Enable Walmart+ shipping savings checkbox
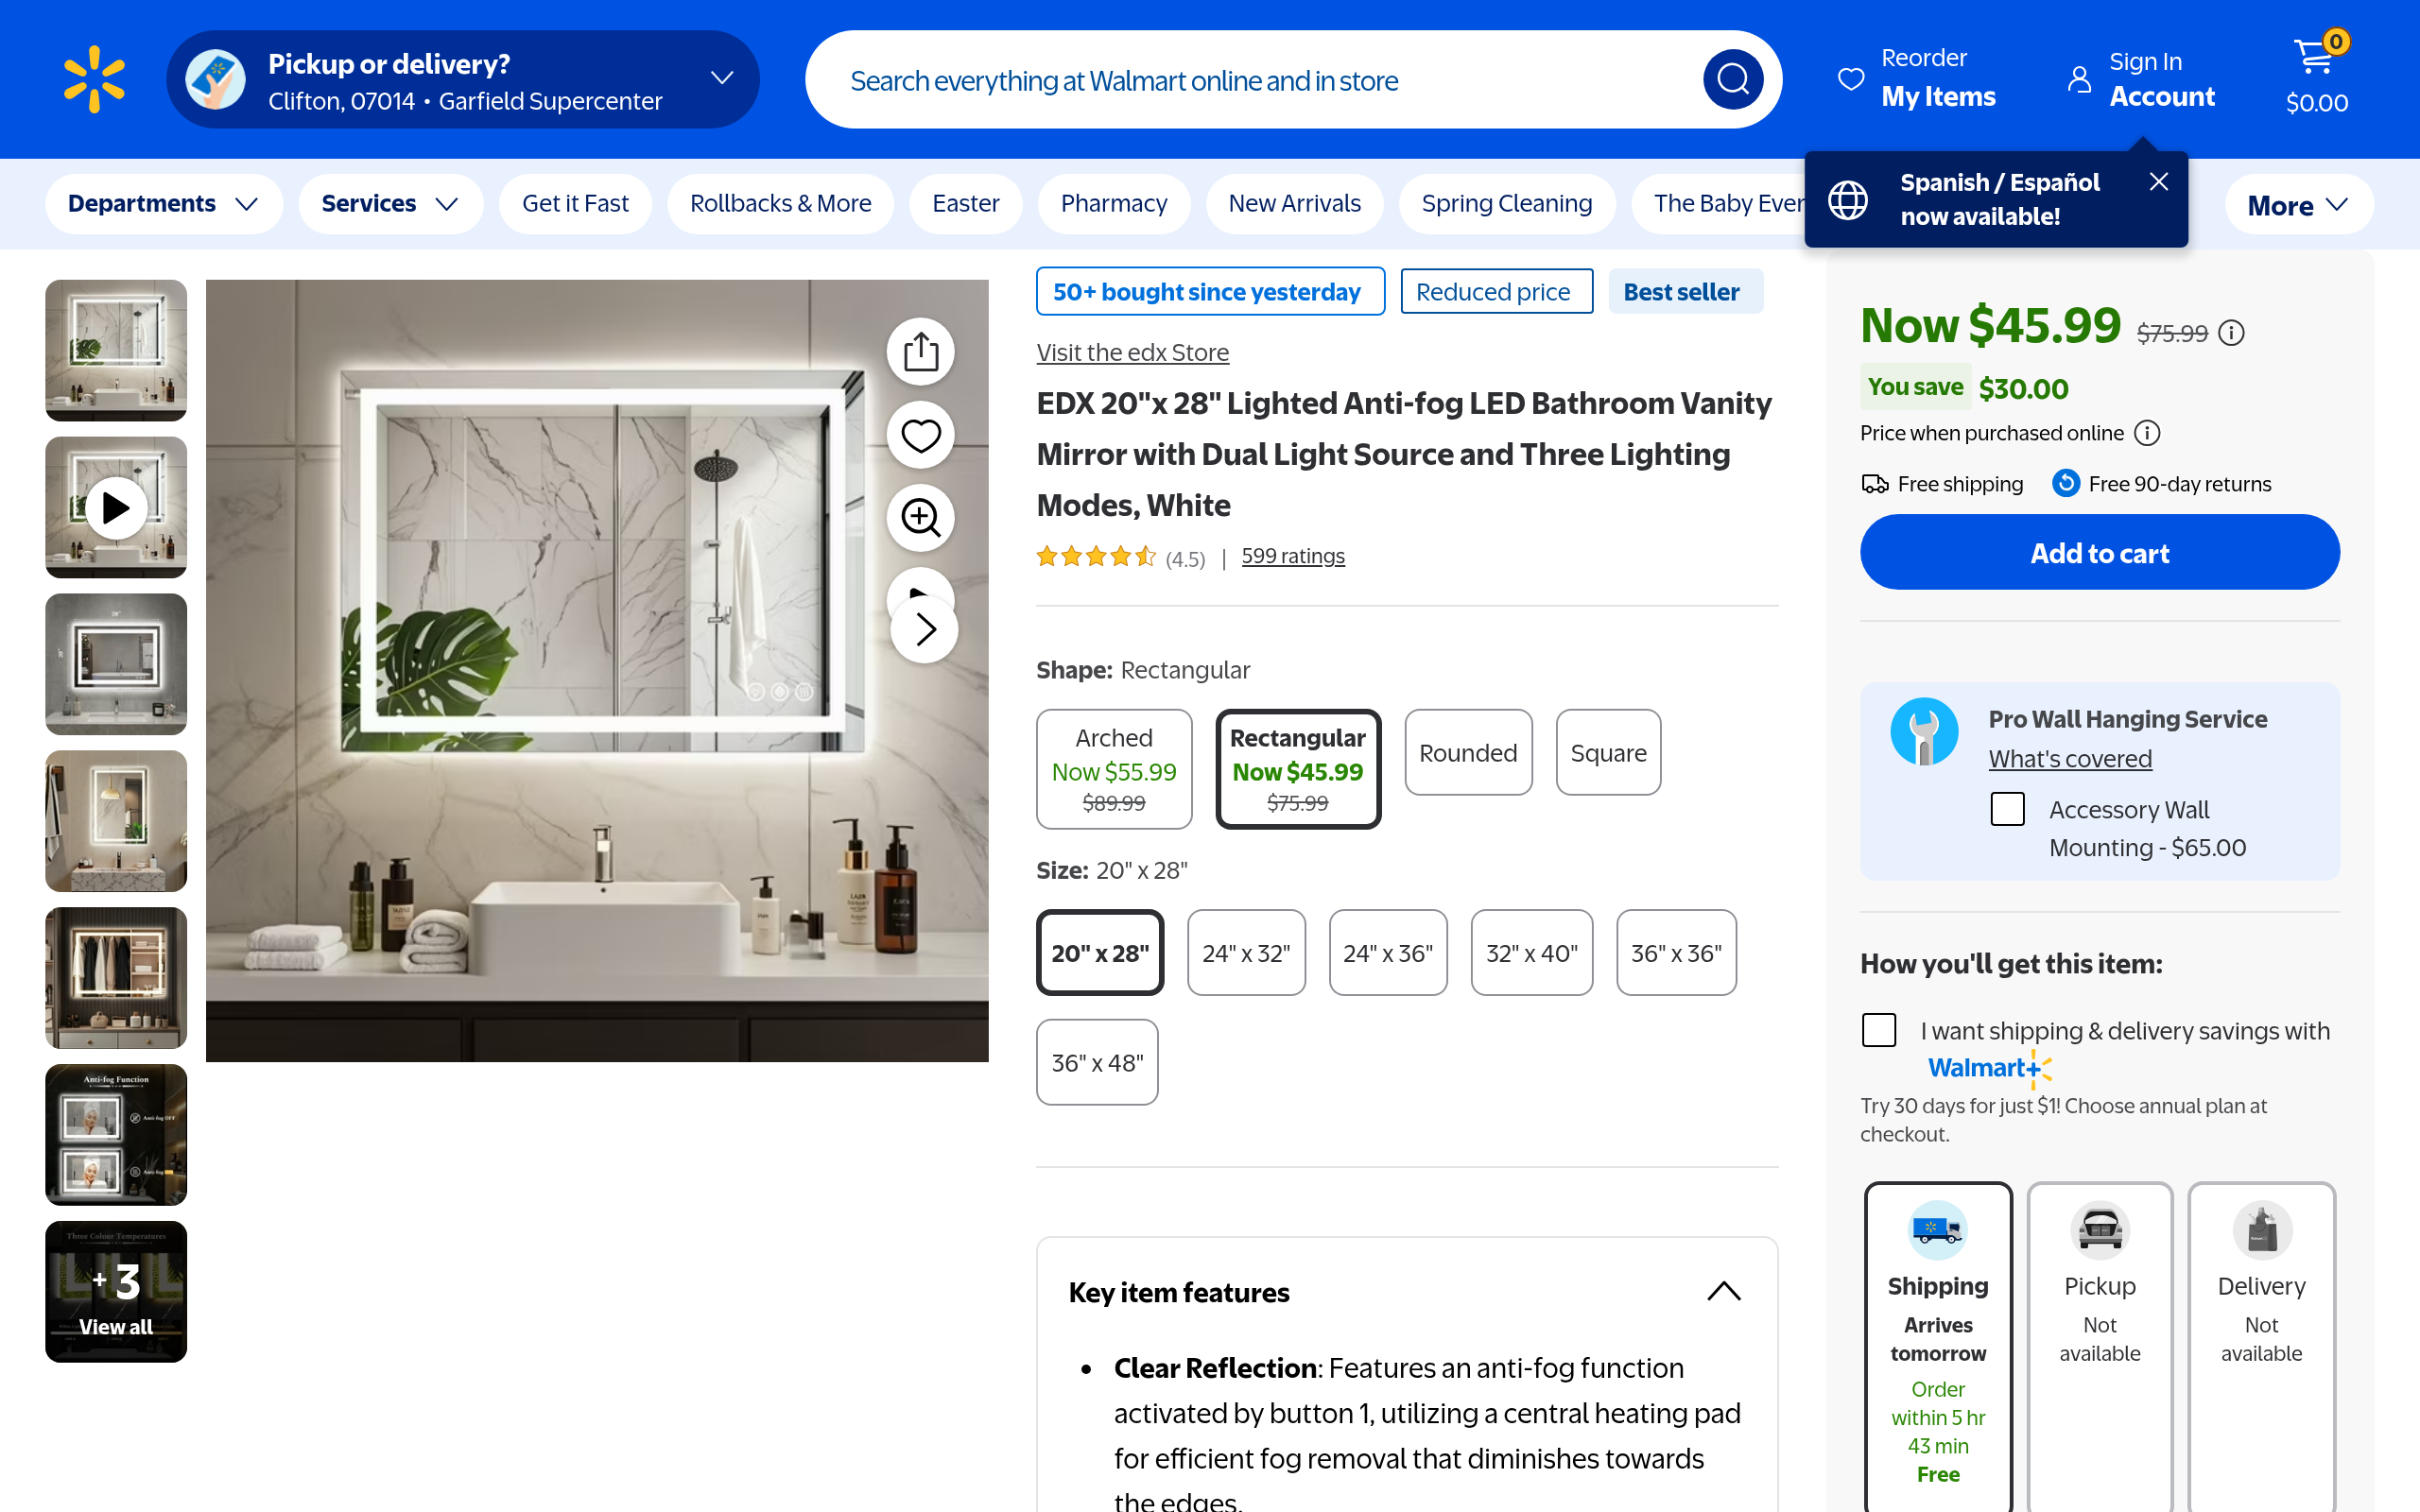 coord(1879,1030)
